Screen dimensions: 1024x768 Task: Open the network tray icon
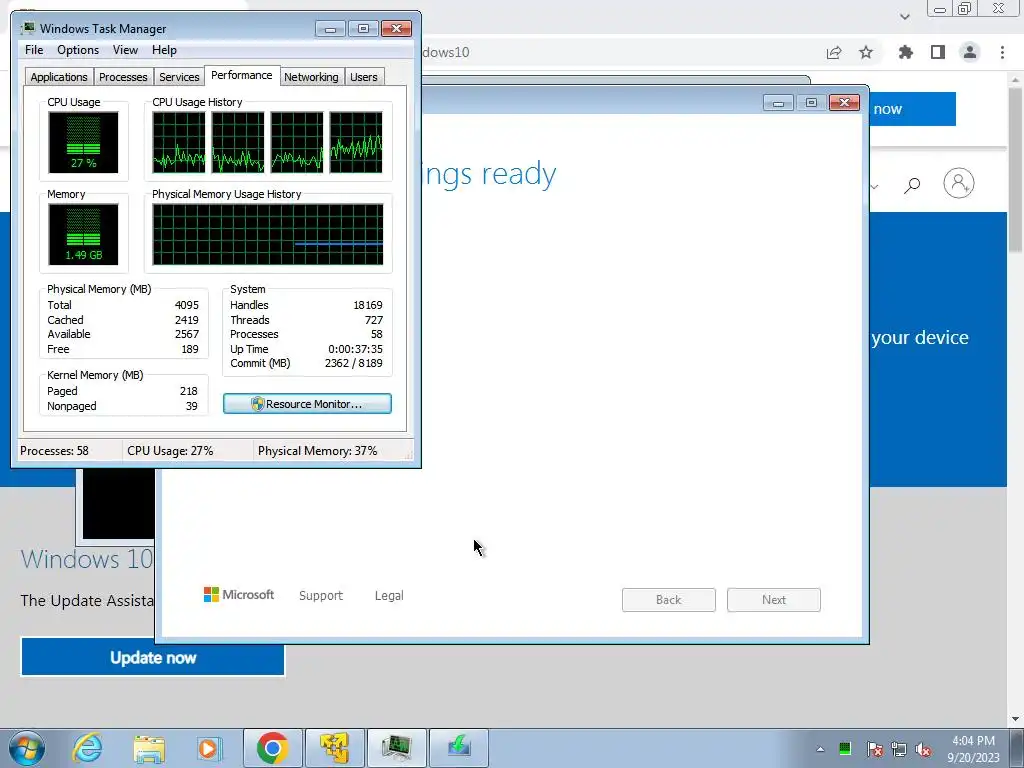[x=899, y=749]
